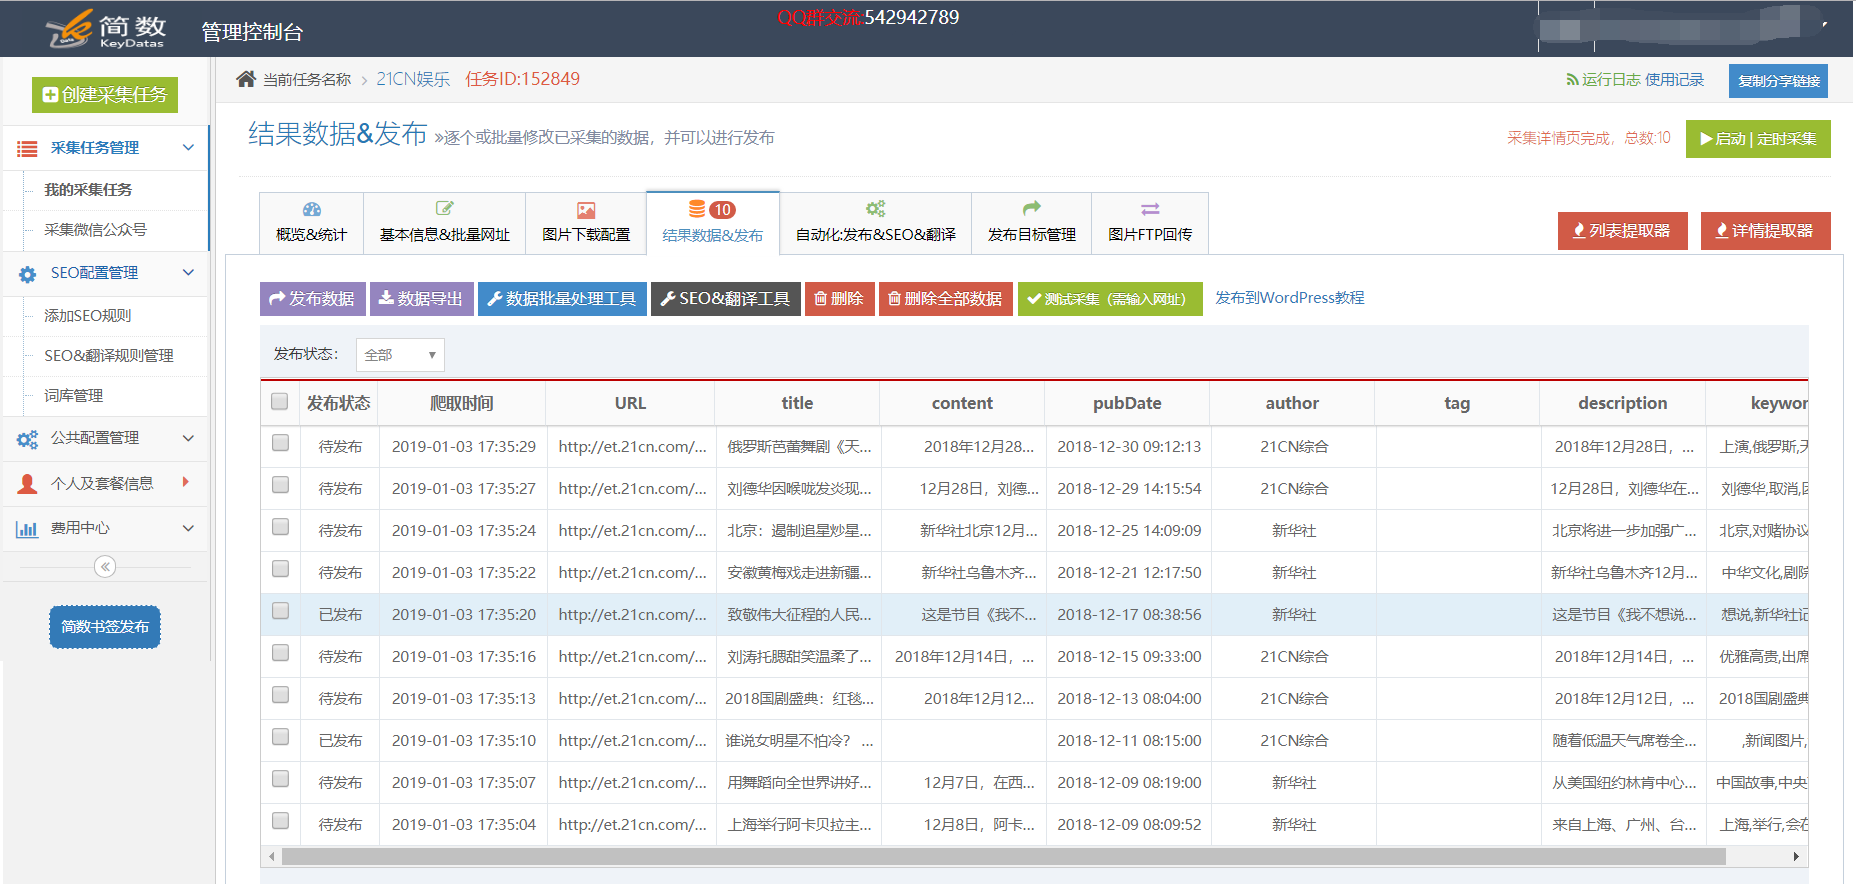
Task: Open 我的采集任务 in sidebar
Action: 88,190
